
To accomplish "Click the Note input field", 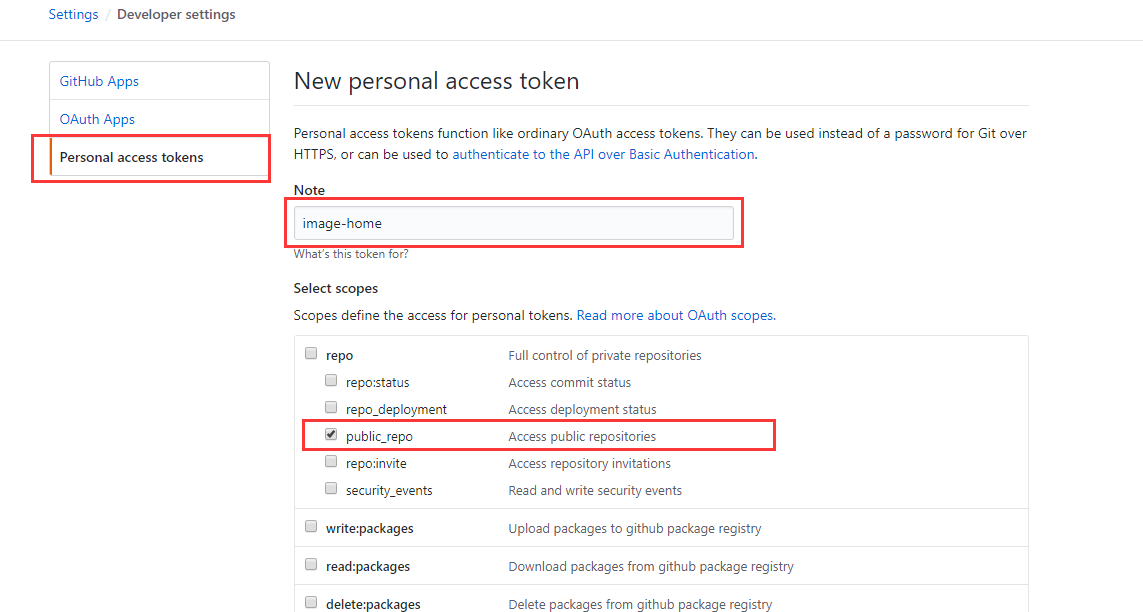I will 513,223.
